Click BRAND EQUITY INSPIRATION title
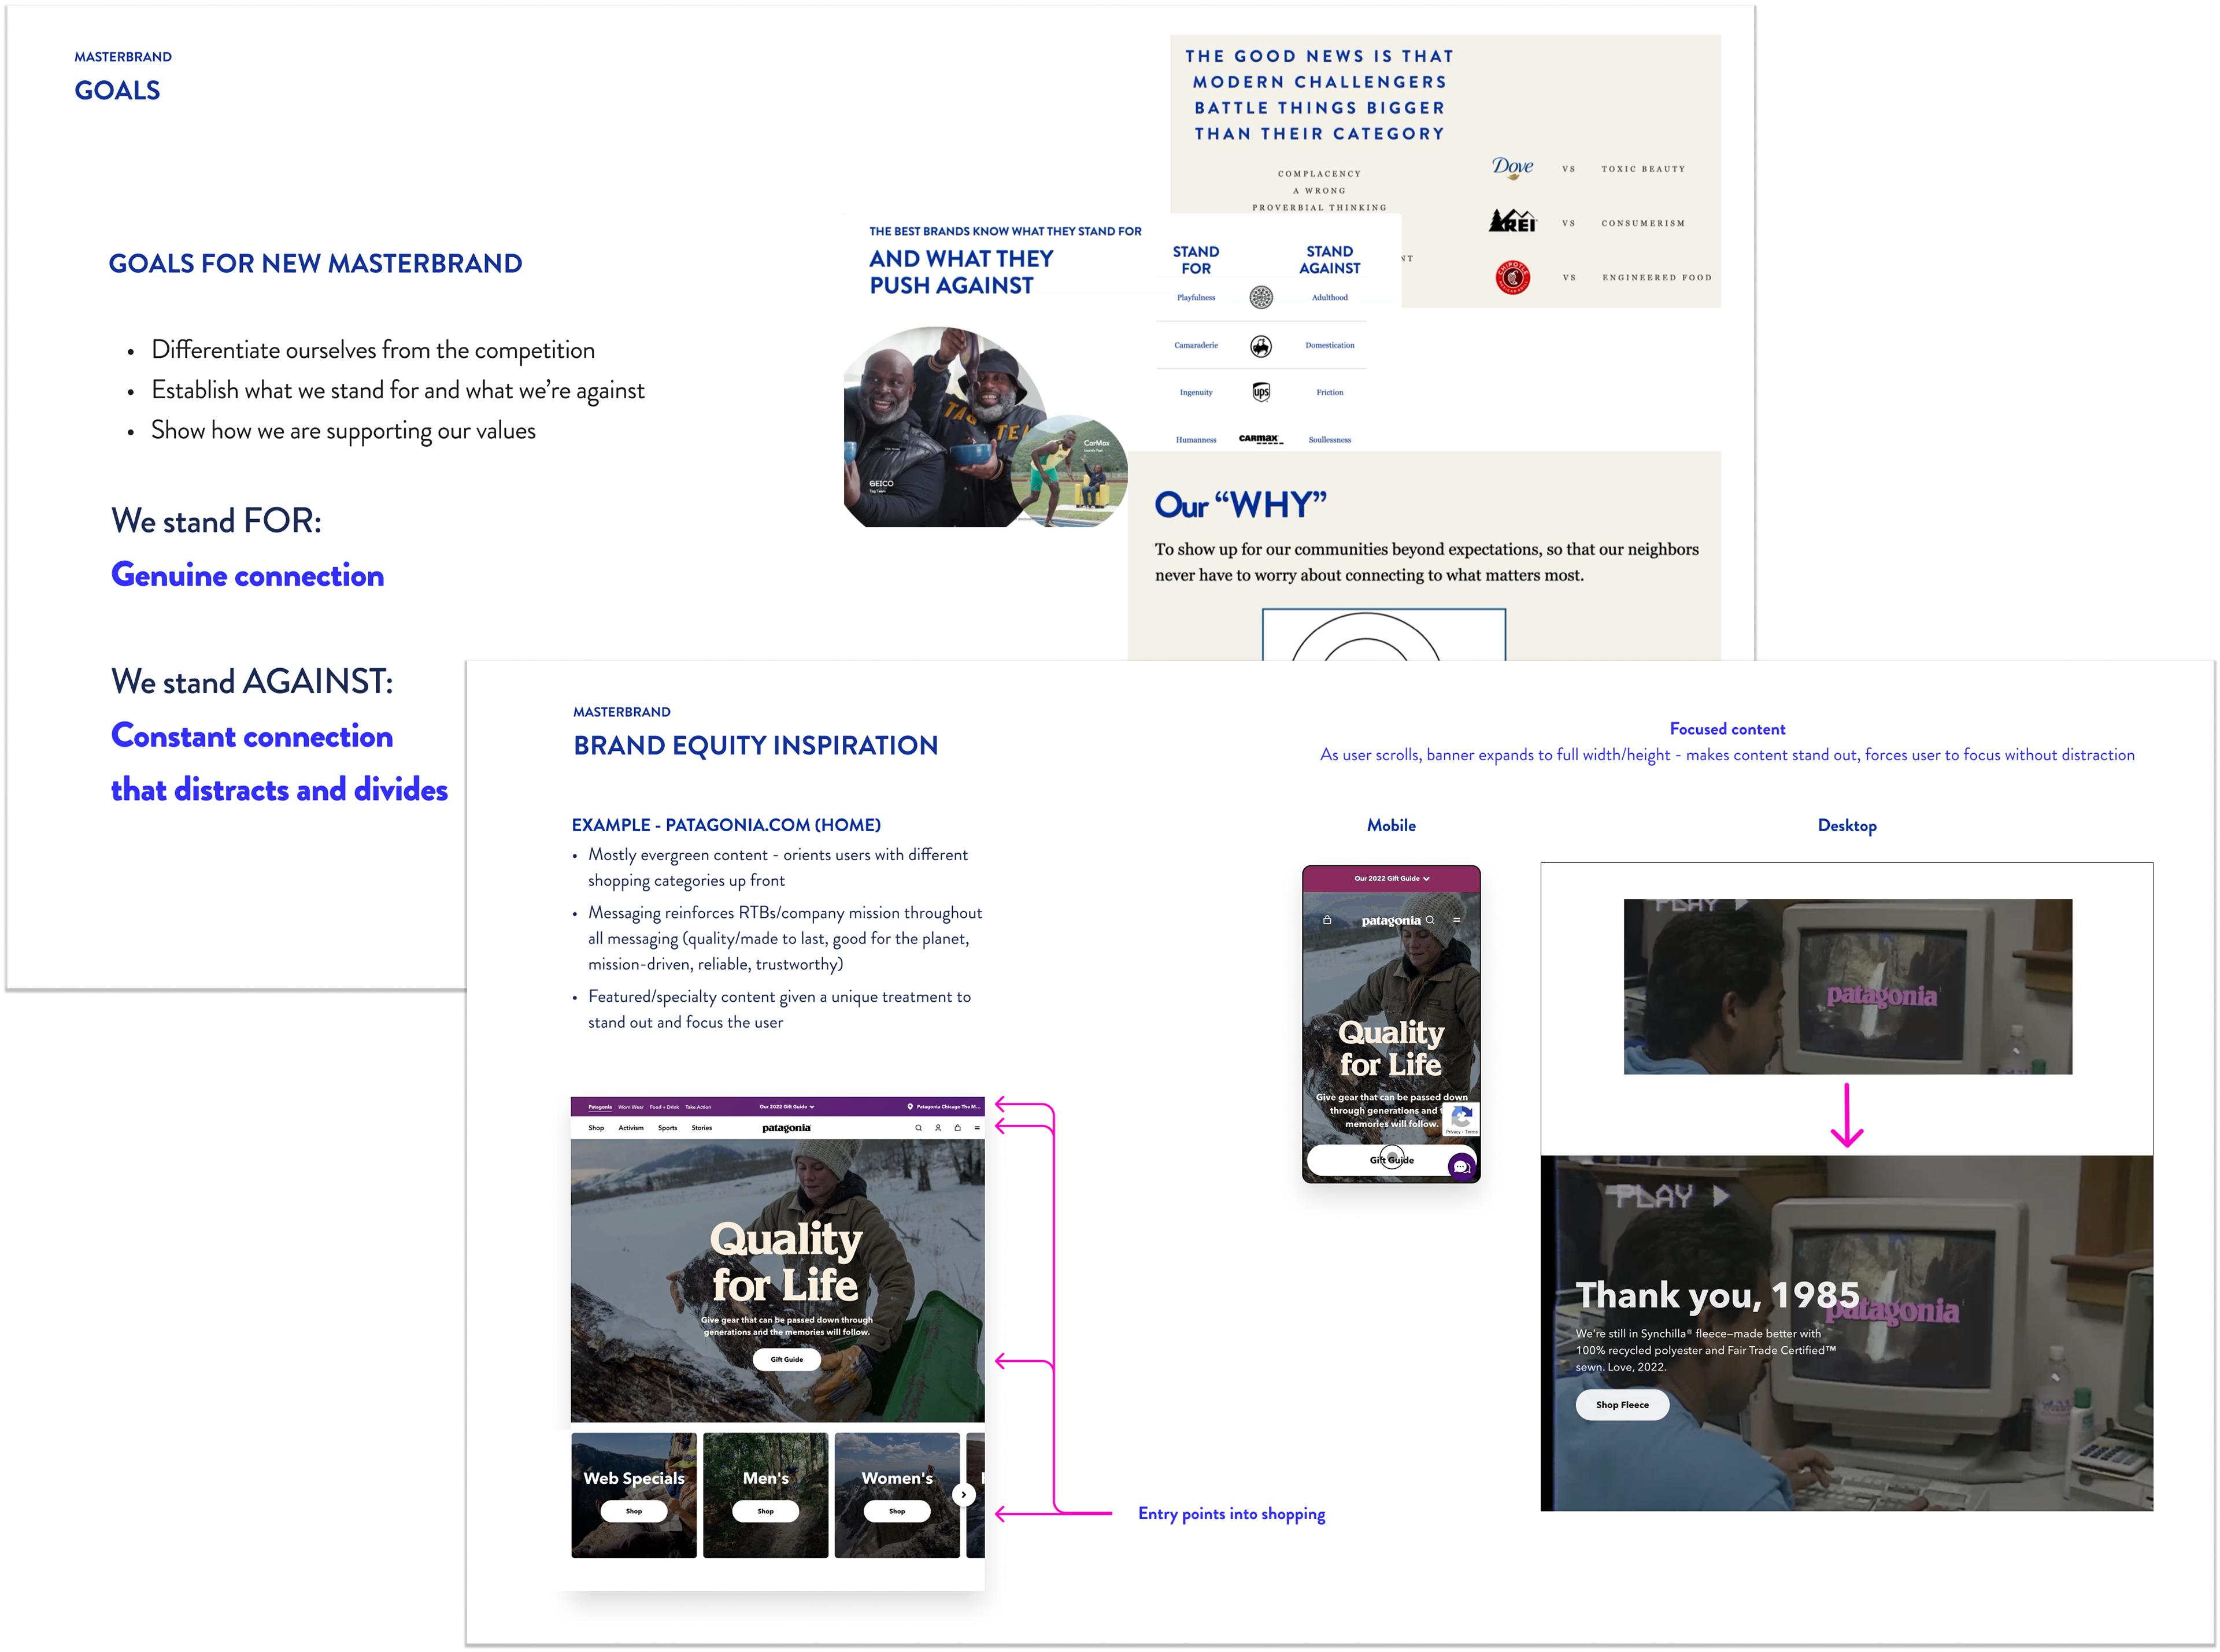The width and height of the screenshot is (2220, 1652). click(755, 745)
